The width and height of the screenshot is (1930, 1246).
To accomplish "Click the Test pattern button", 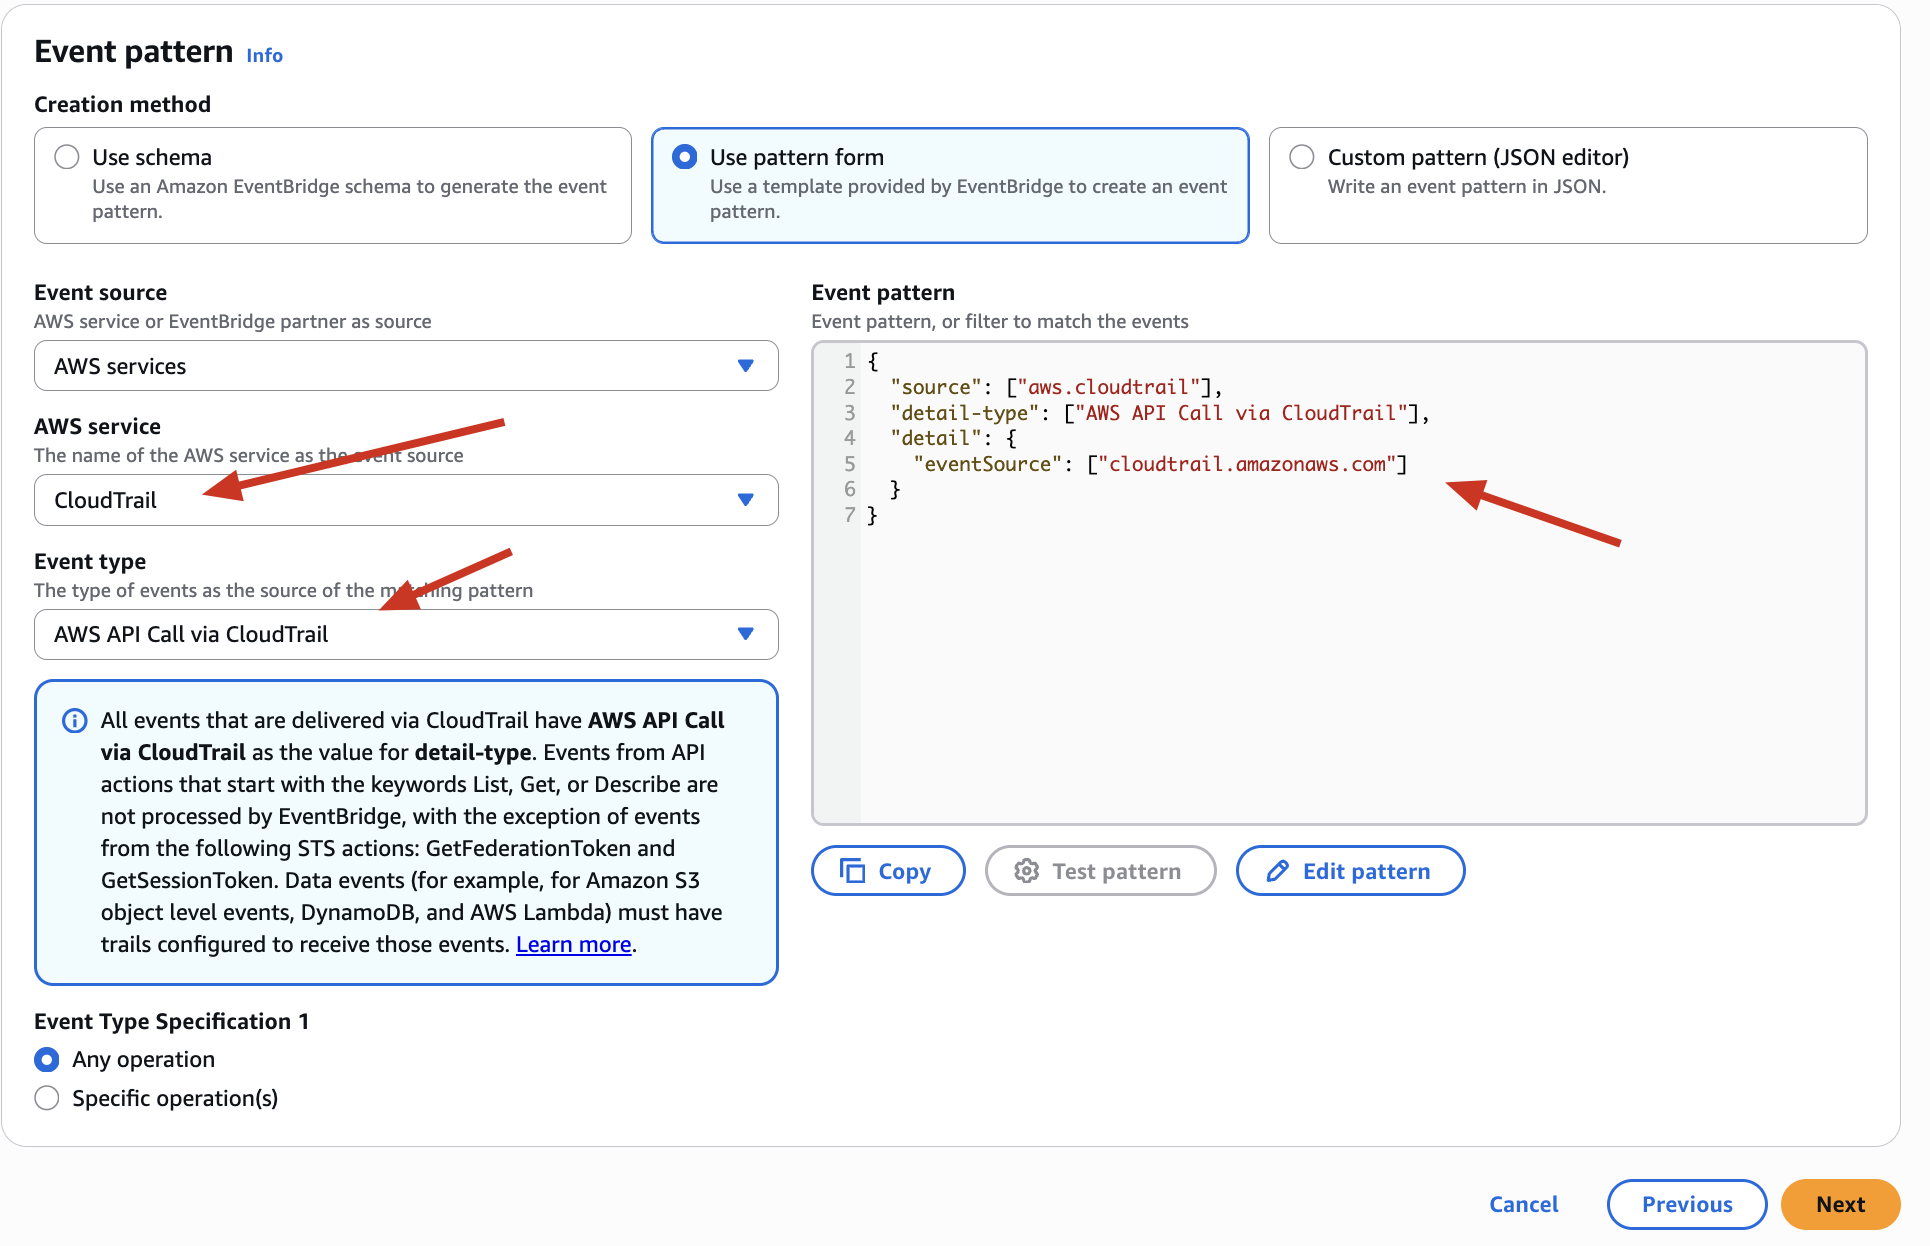I will [x=1100, y=871].
